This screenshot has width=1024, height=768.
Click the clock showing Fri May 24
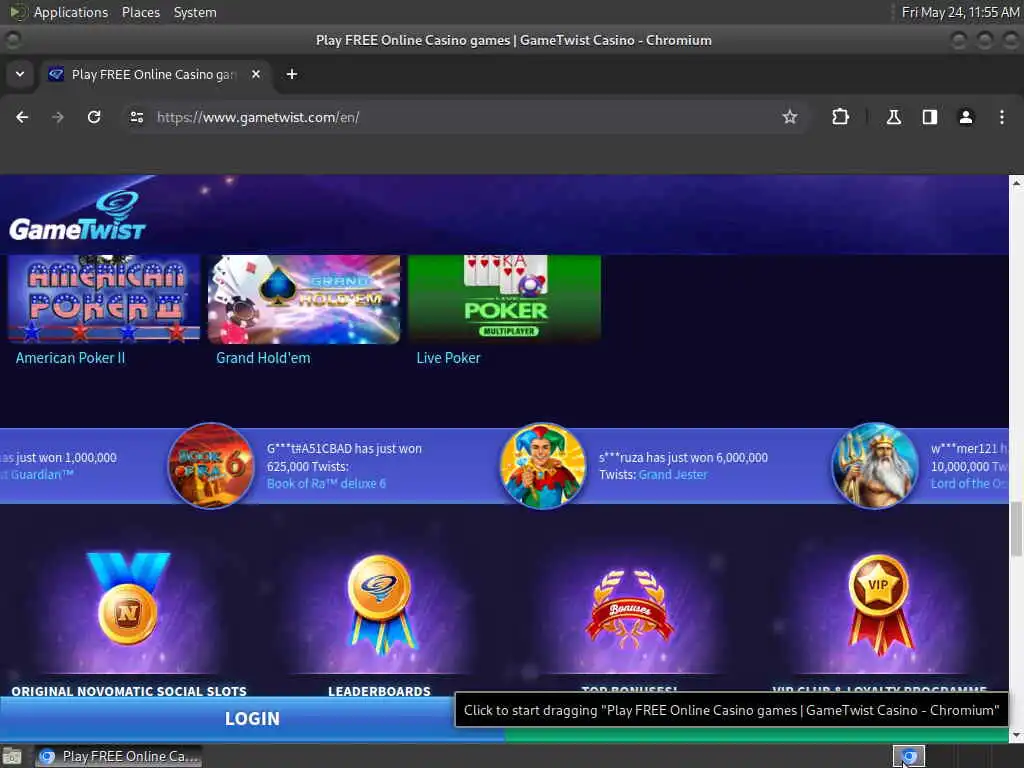(x=960, y=12)
